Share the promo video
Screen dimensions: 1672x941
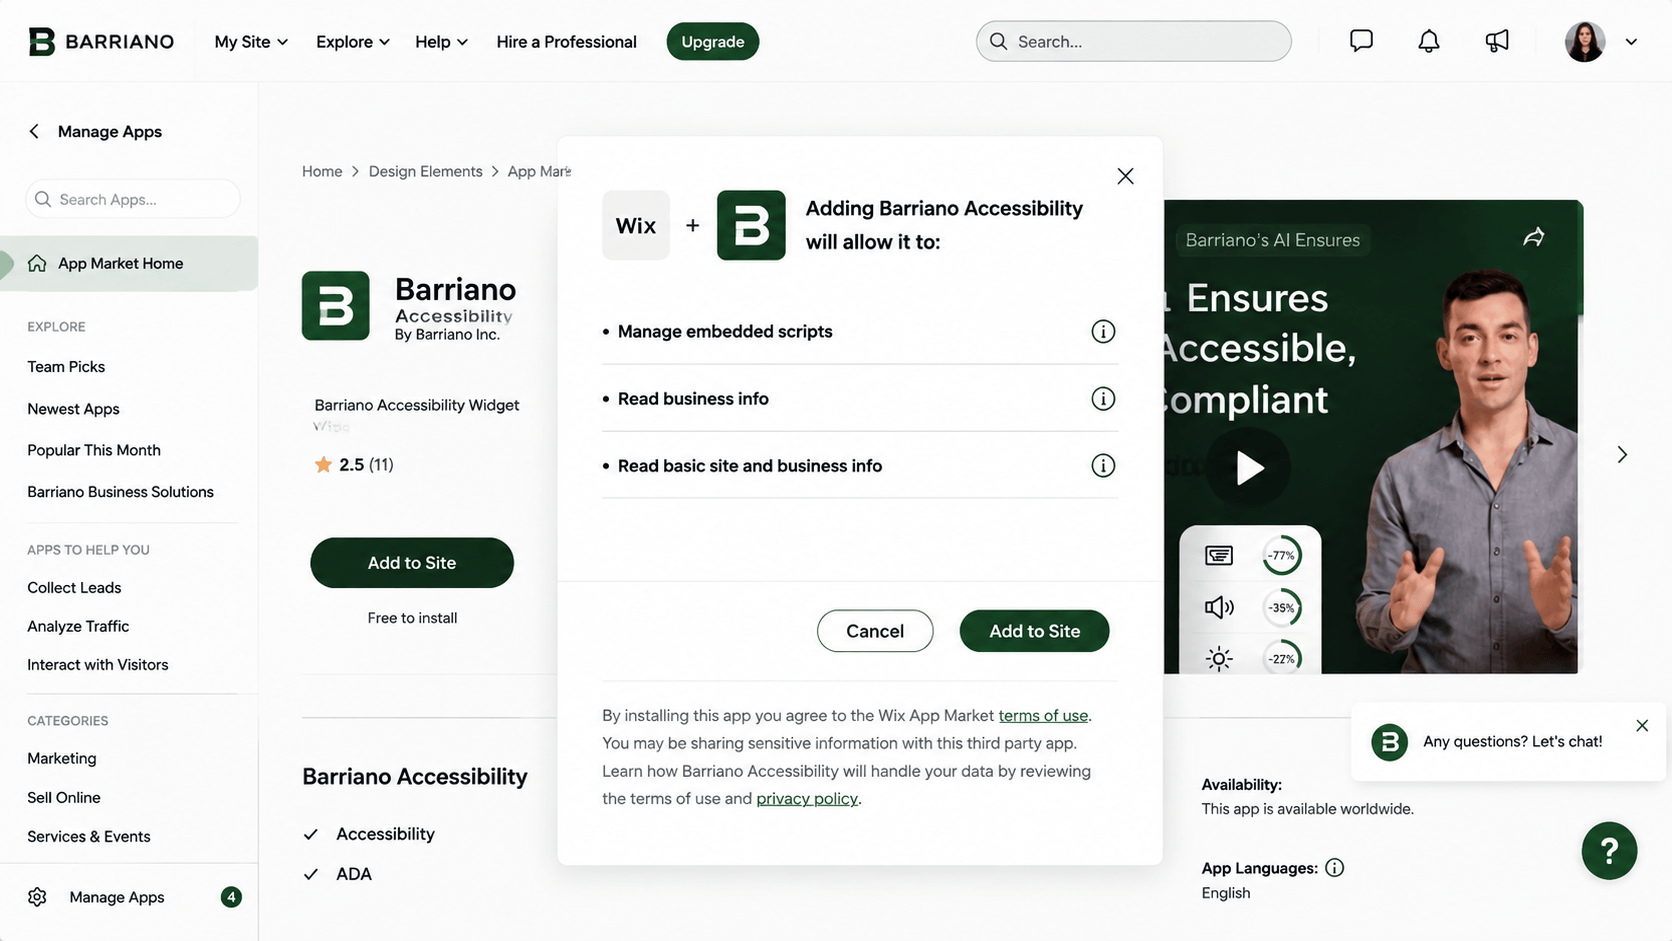[x=1534, y=237]
